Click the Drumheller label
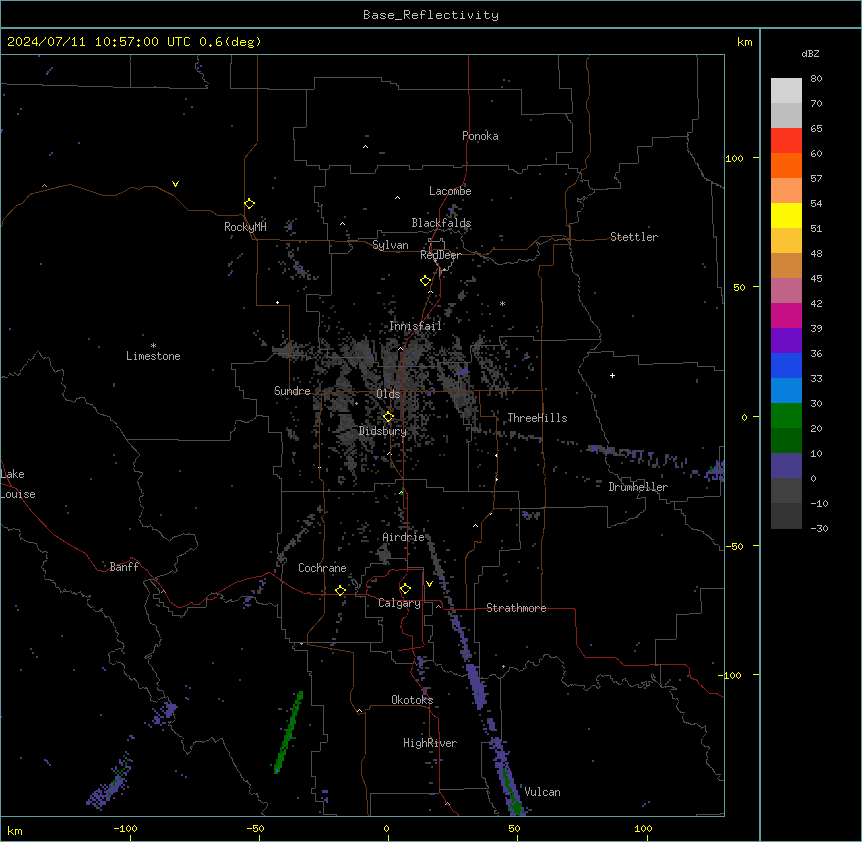This screenshot has height=842, width=862. point(638,487)
